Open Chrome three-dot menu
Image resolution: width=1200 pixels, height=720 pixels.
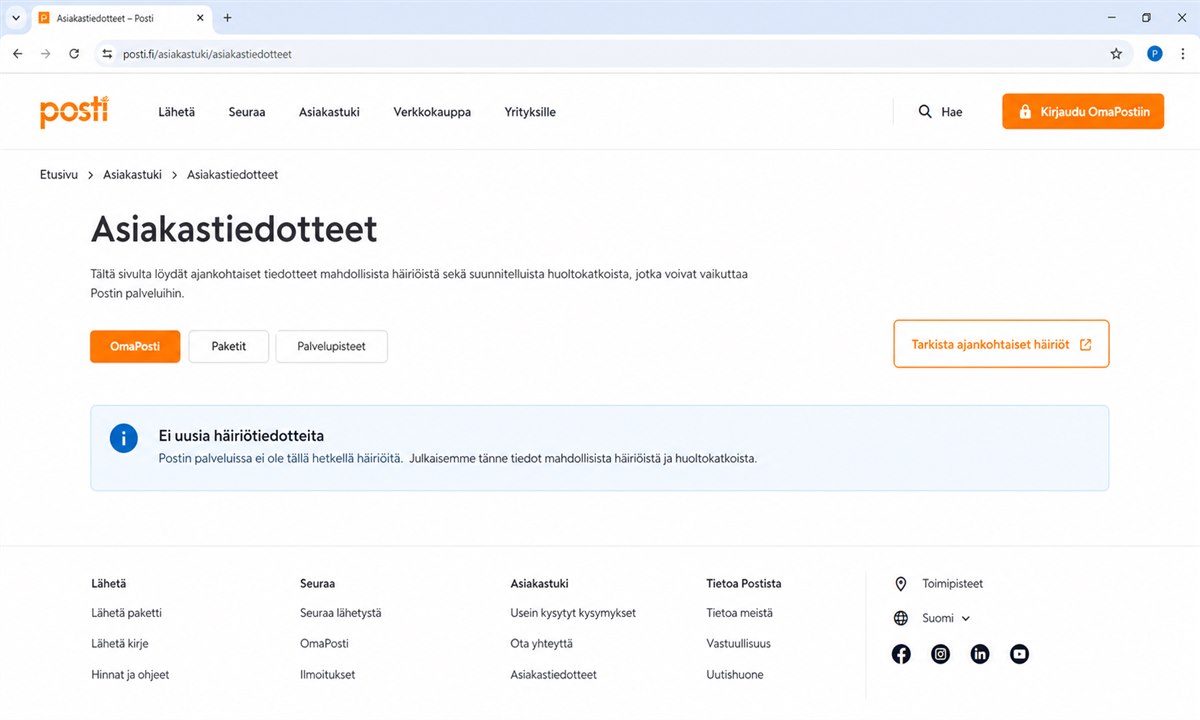click(x=1182, y=54)
